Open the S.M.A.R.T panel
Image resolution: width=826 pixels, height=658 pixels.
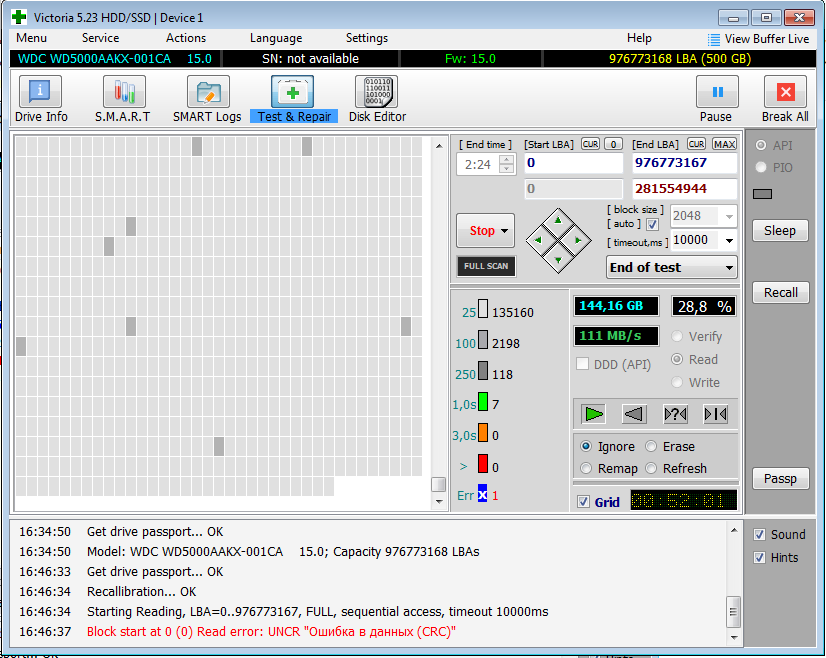point(122,98)
